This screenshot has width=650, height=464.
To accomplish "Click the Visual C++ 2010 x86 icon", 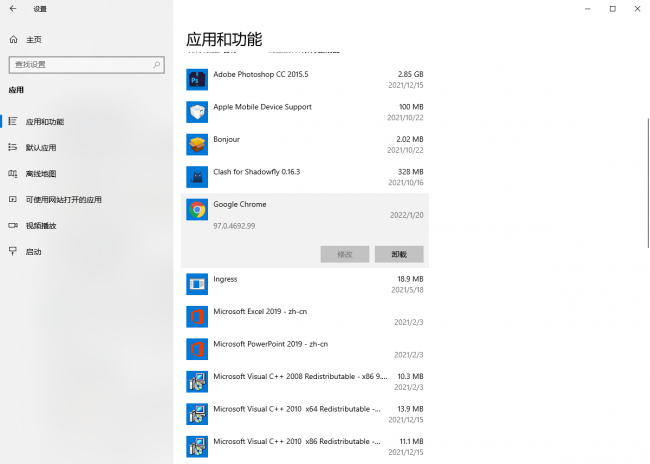I will point(197,447).
